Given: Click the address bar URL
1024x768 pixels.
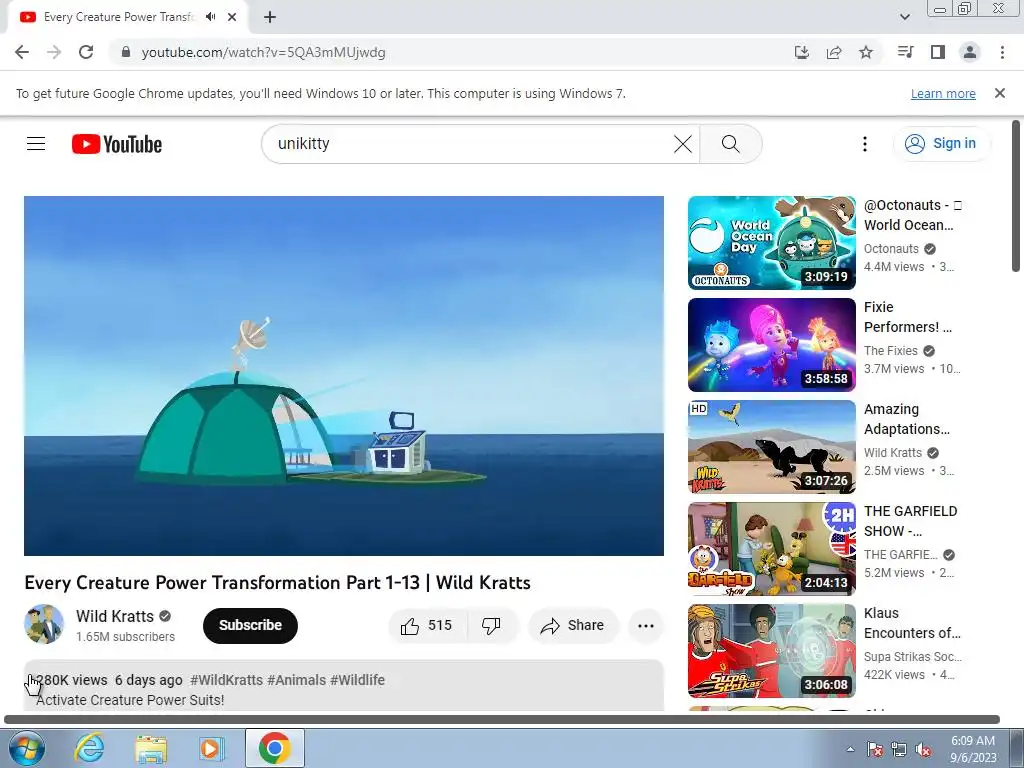Looking at the screenshot, I should click(263, 52).
